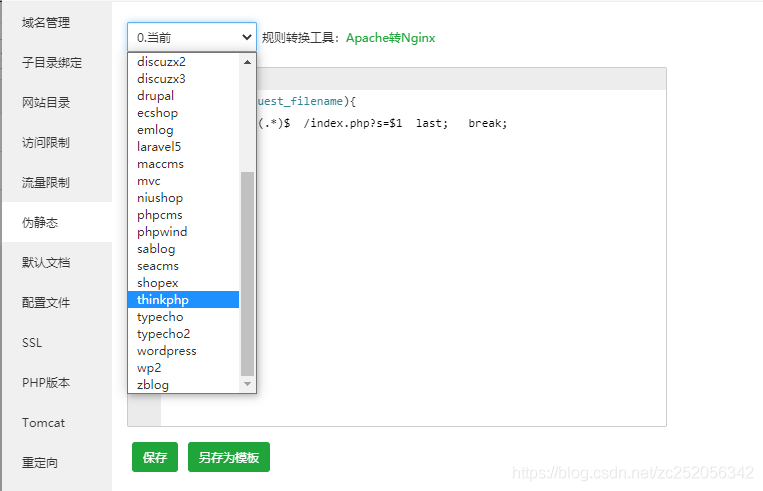Open the 域名管理 sidebar tab
Image resolution: width=763 pixels, height=491 pixels.
pos(57,22)
